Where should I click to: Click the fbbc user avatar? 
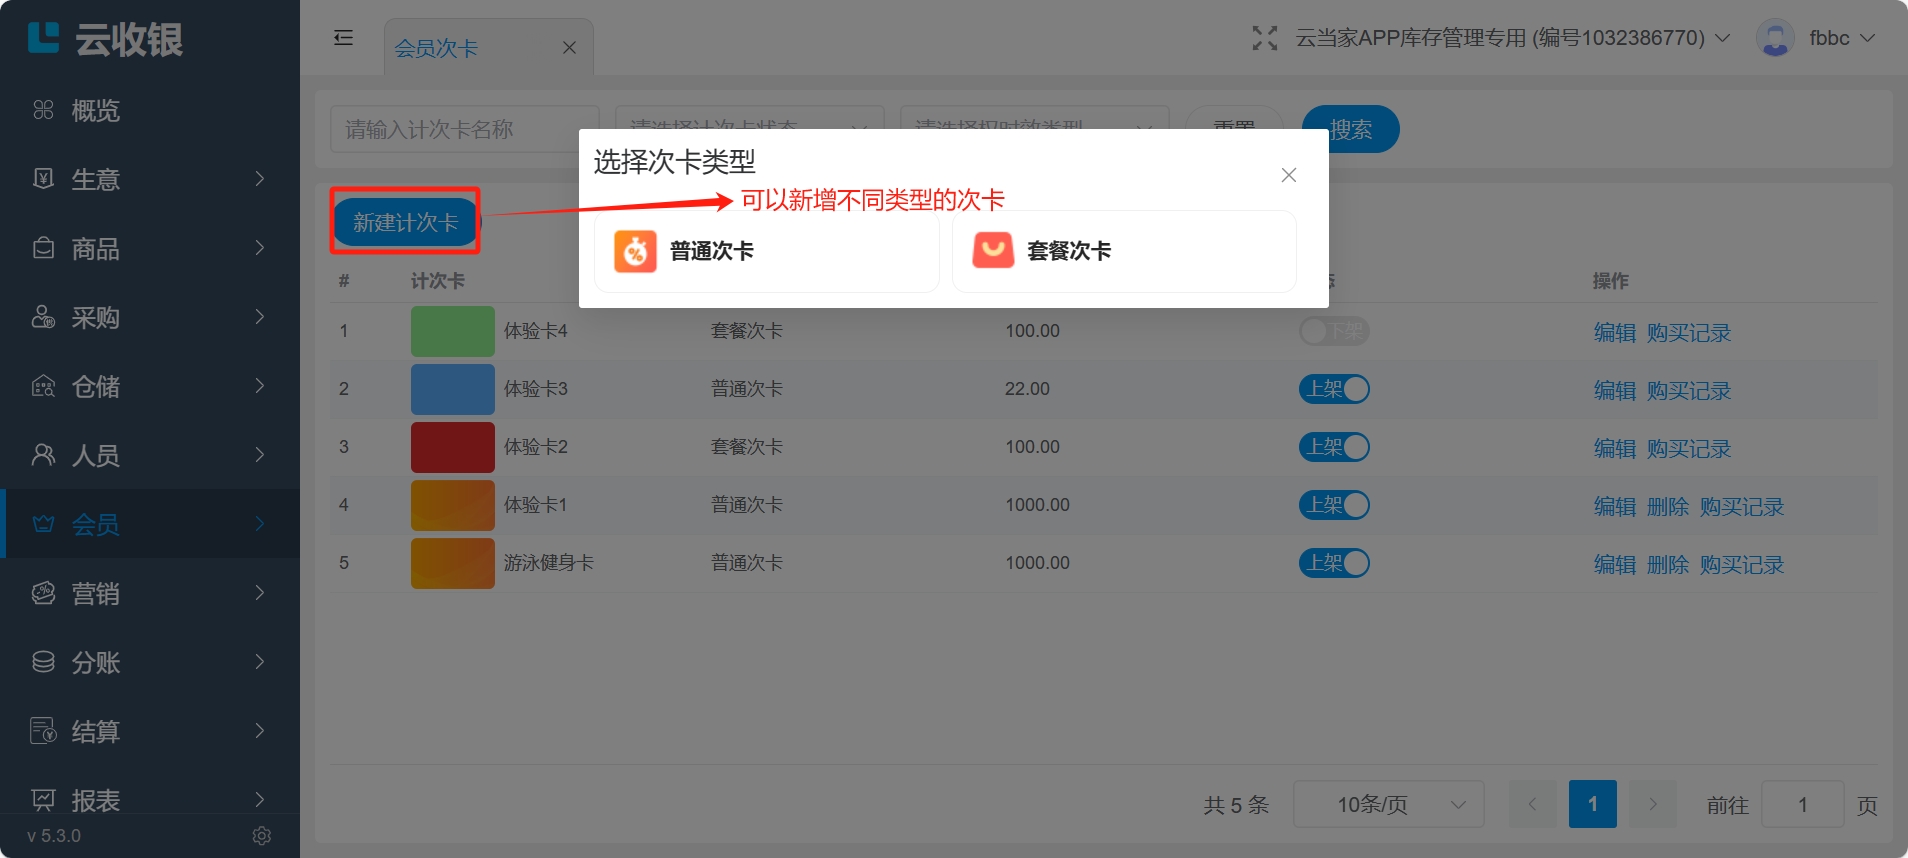(x=1774, y=38)
